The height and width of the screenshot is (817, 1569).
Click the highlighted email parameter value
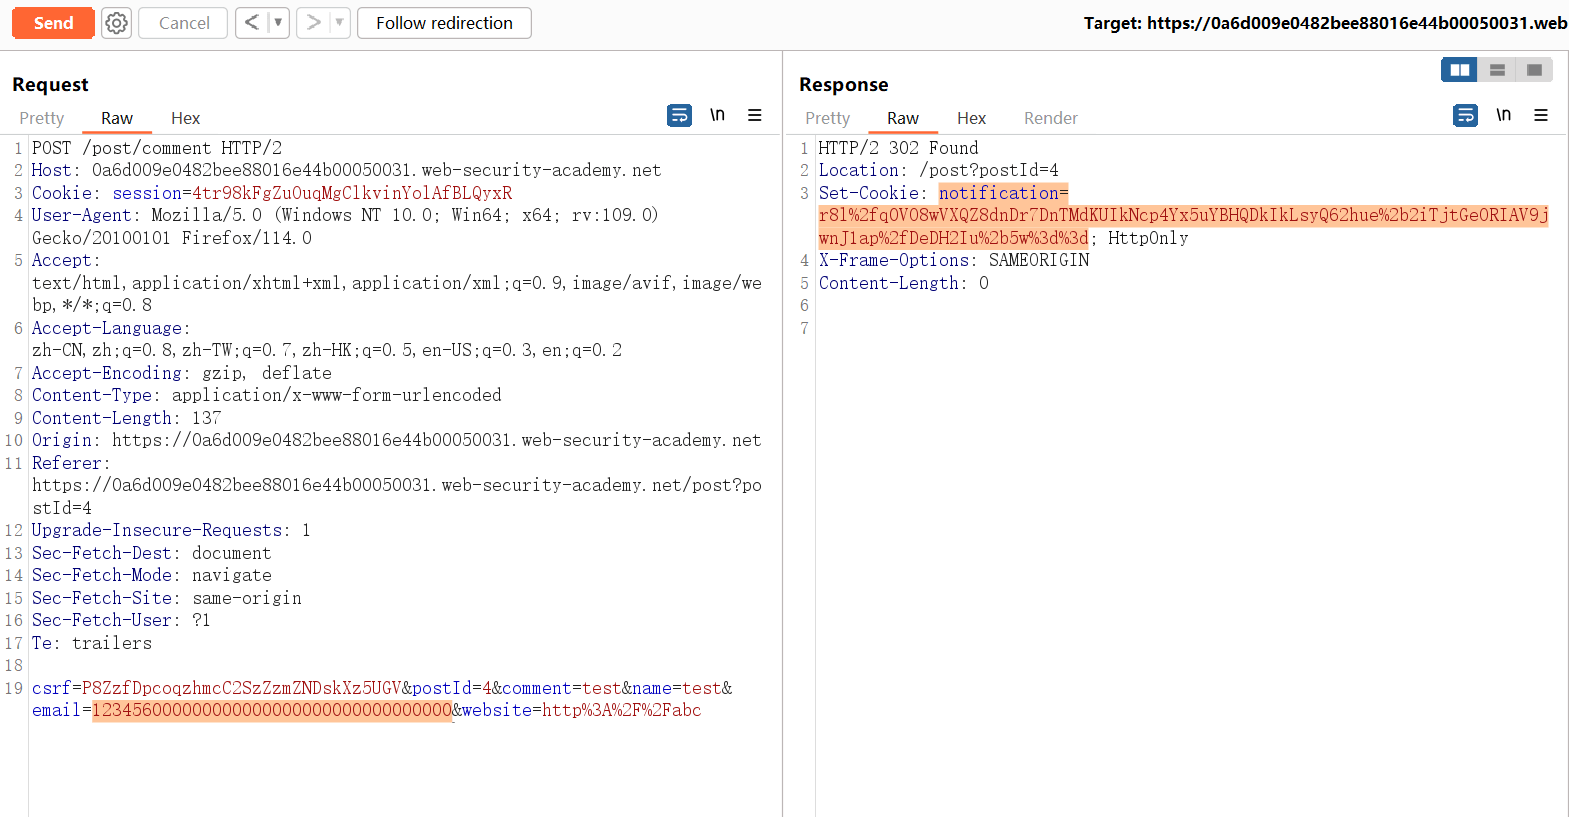(272, 711)
